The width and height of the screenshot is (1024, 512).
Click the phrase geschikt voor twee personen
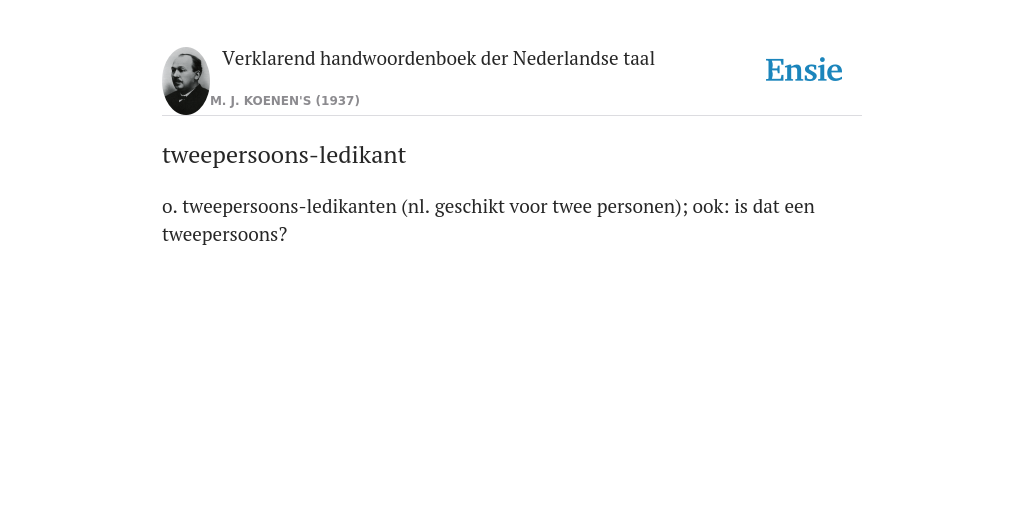pyautogui.click(x=552, y=207)
